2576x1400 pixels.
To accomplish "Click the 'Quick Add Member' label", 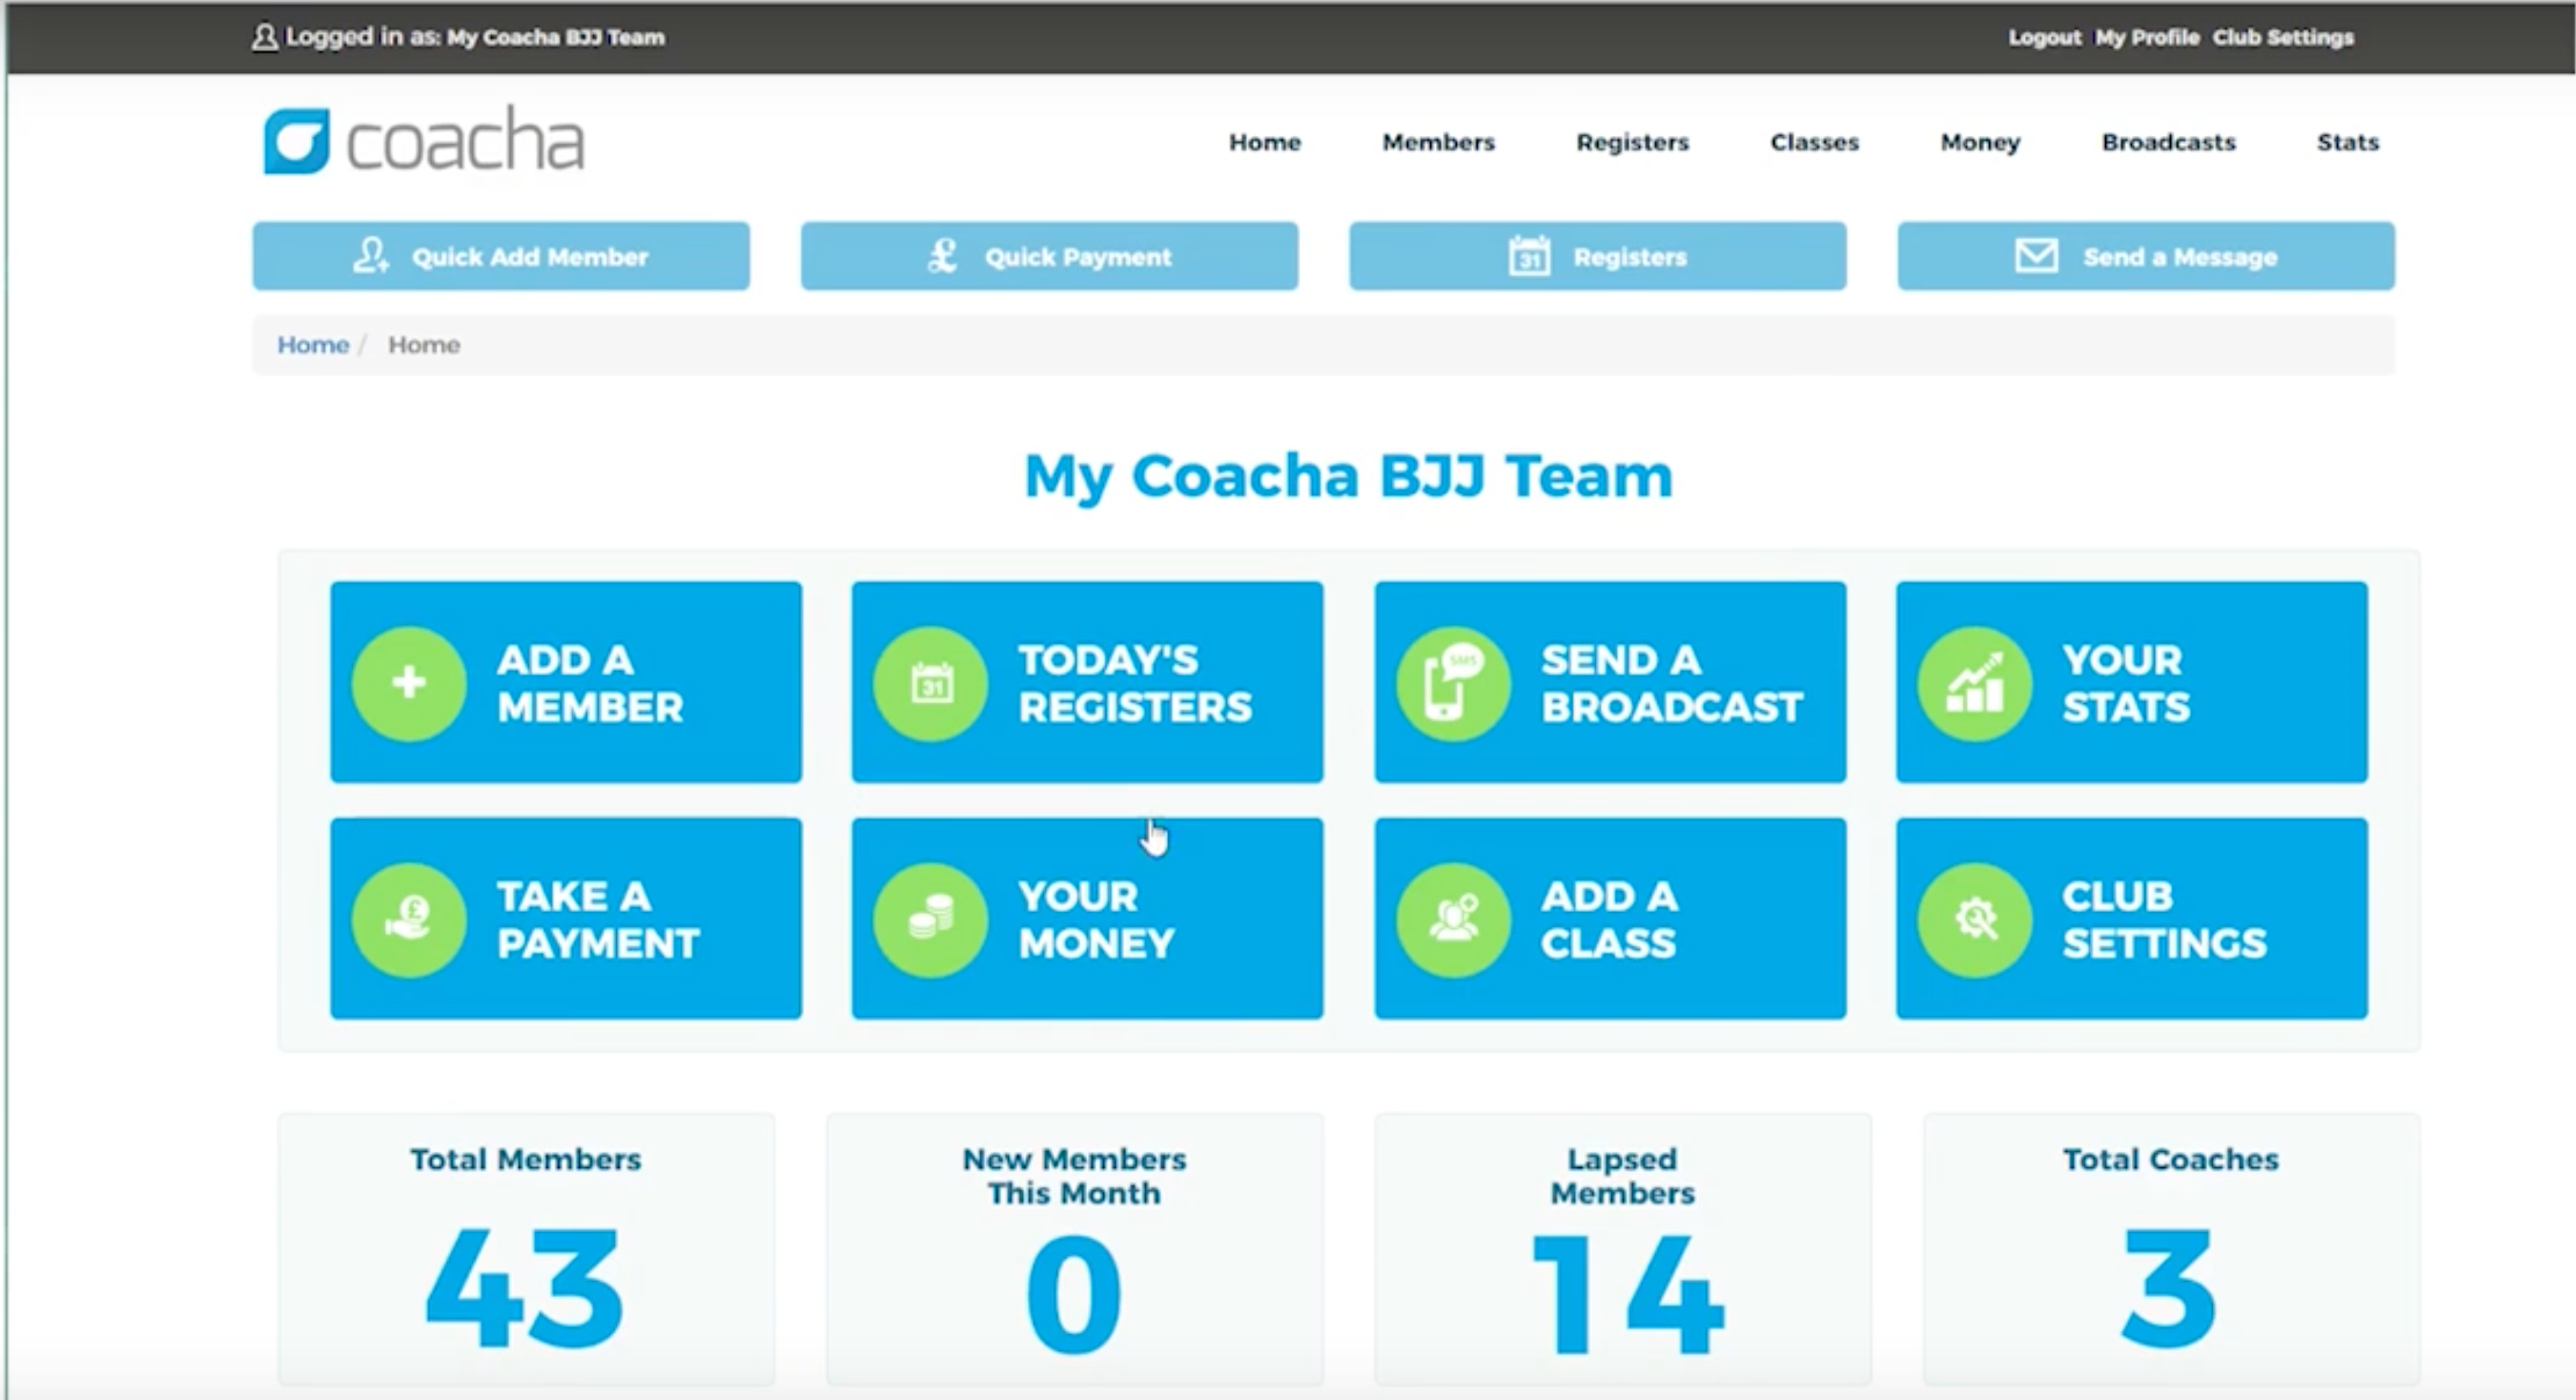I will (x=530, y=257).
